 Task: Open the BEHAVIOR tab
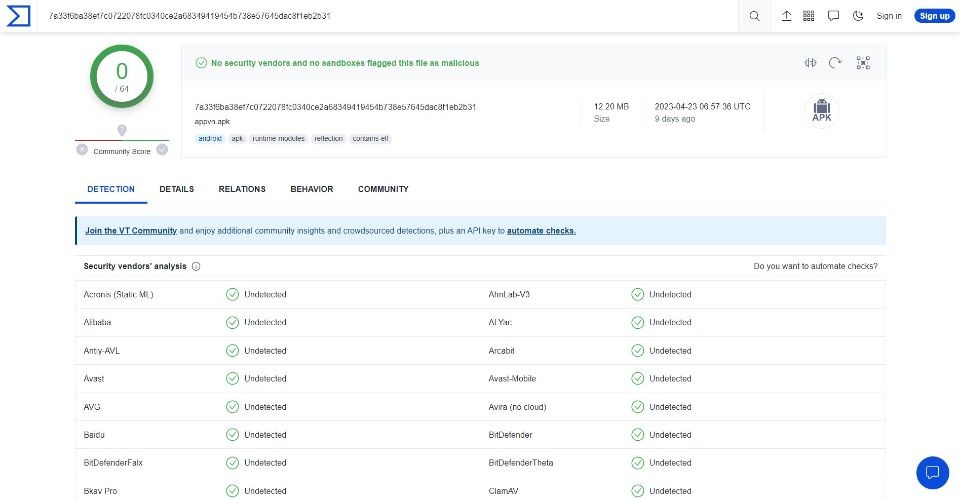coord(312,189)
